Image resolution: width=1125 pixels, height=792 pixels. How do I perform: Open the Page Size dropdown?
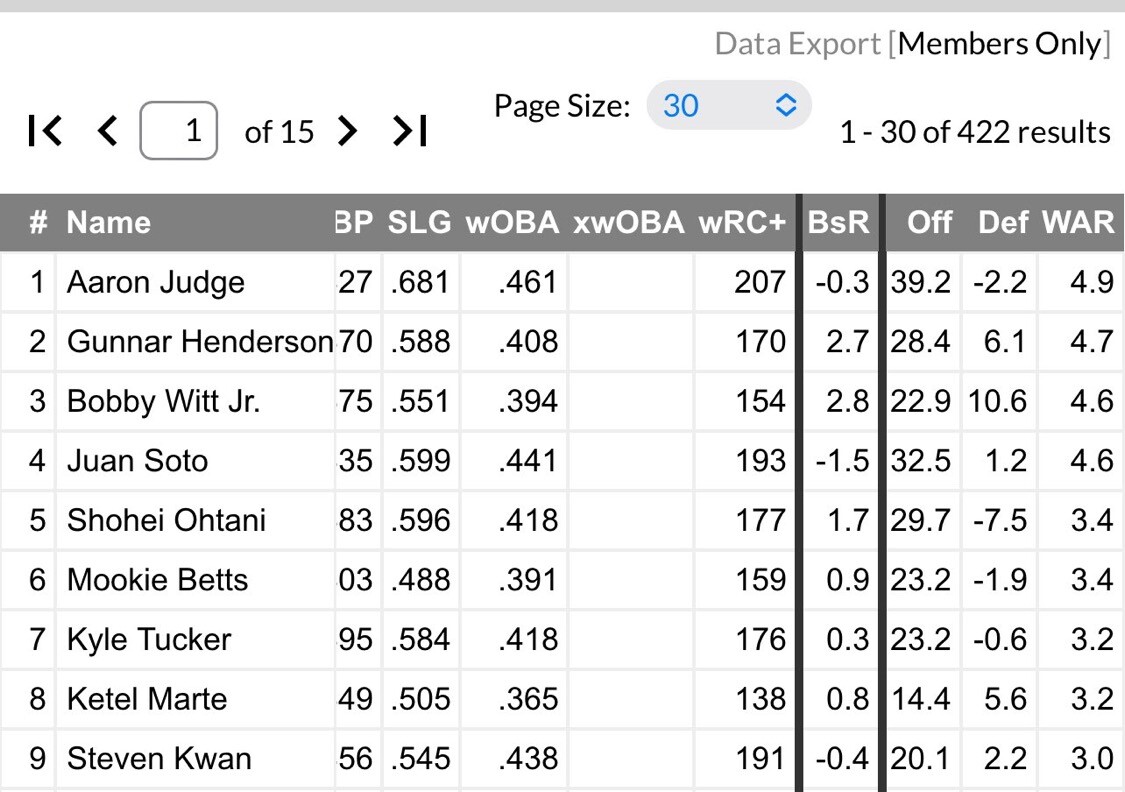click(729, 105)
